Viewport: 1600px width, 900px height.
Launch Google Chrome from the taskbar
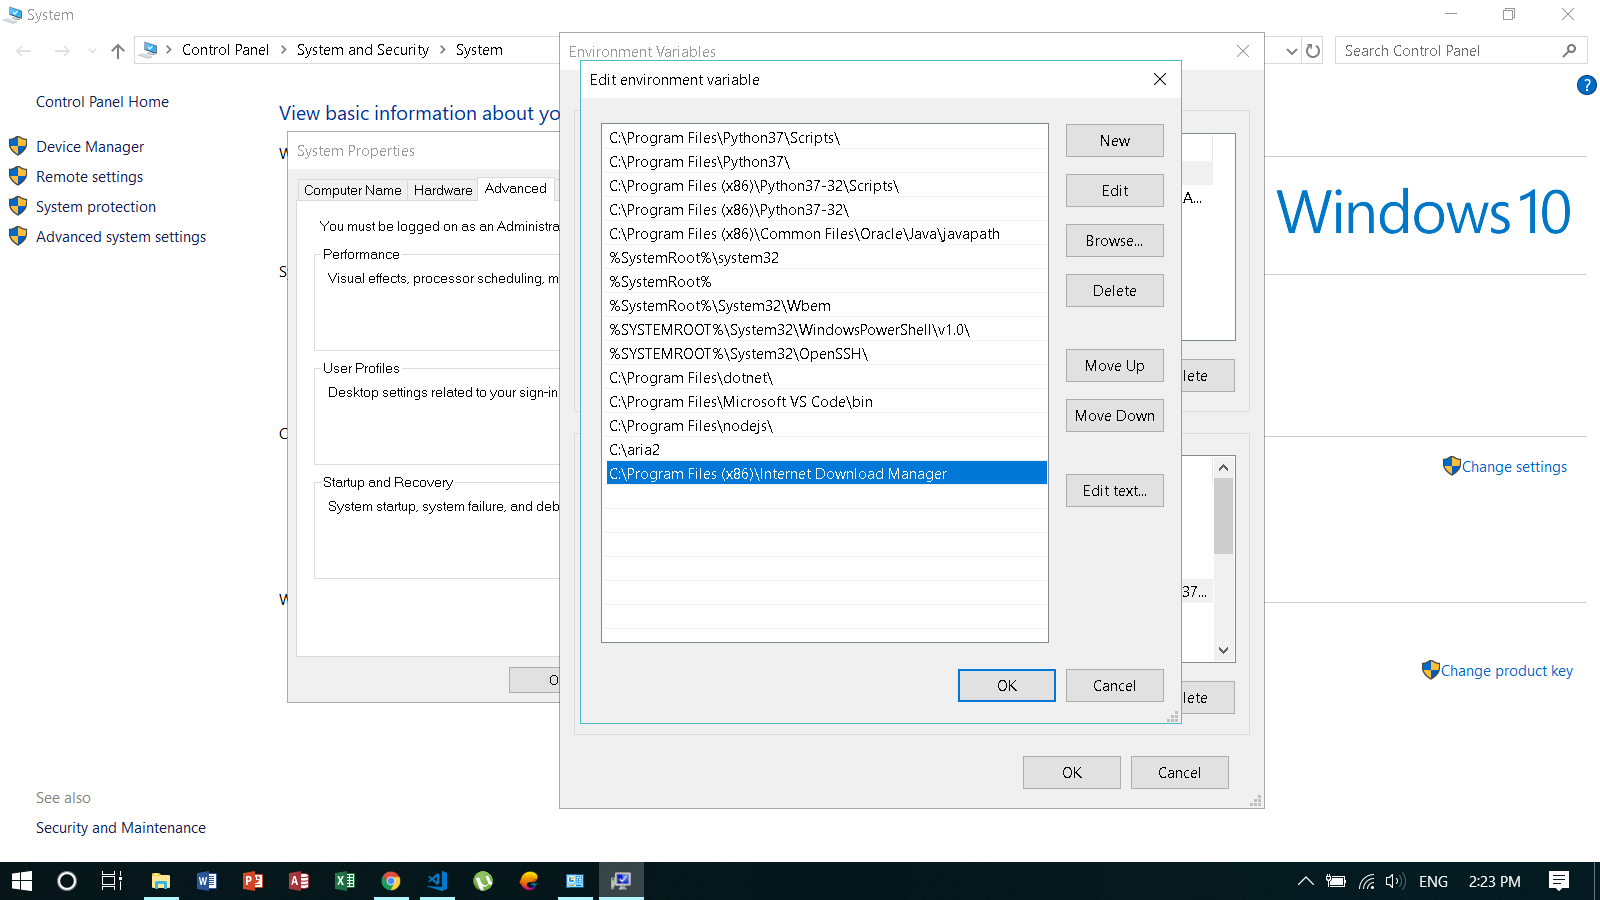click(x=391, y=881)
